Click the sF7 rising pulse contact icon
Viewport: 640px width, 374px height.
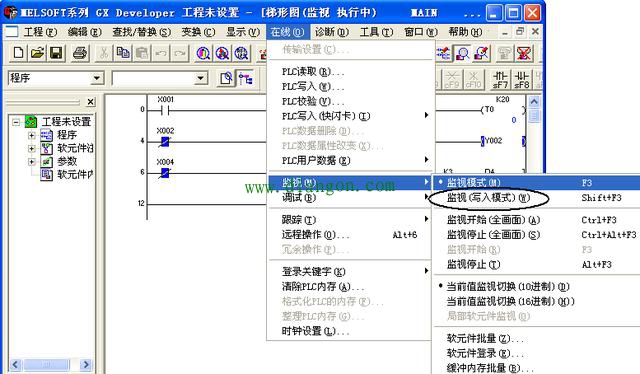point(500,79)
